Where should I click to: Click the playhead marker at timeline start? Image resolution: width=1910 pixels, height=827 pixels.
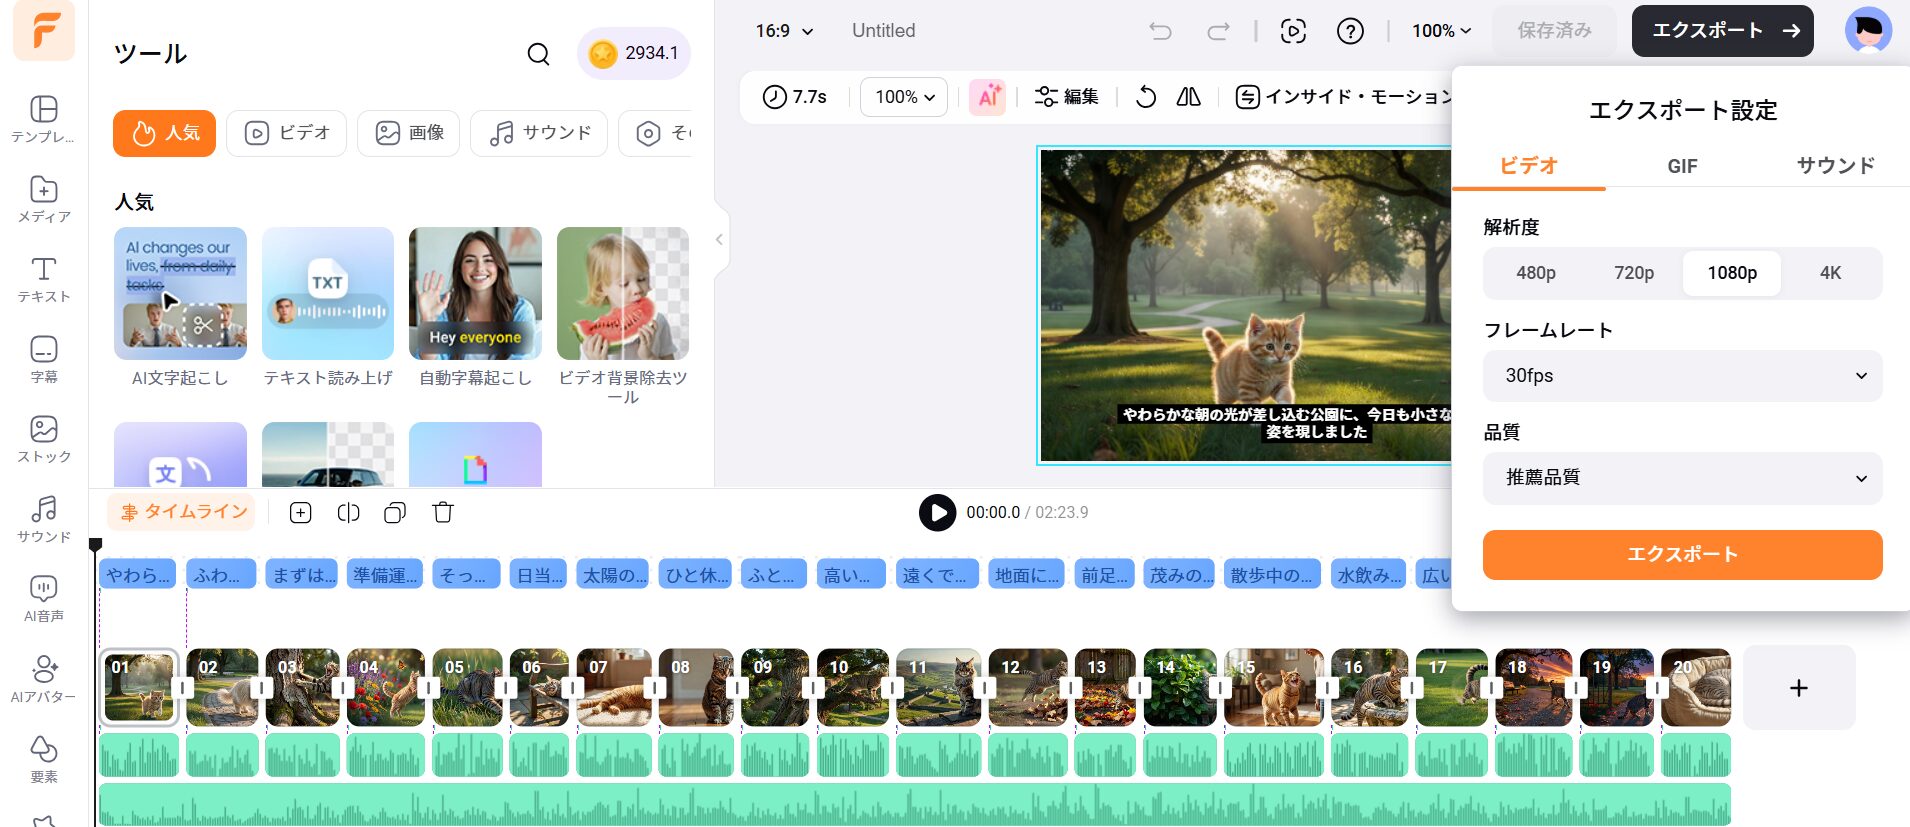click(x=95, y=545)
